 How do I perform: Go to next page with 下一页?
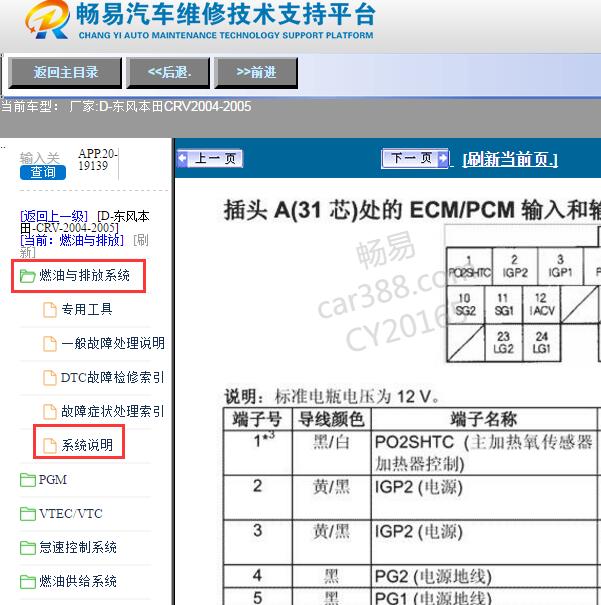pos(415,159)
